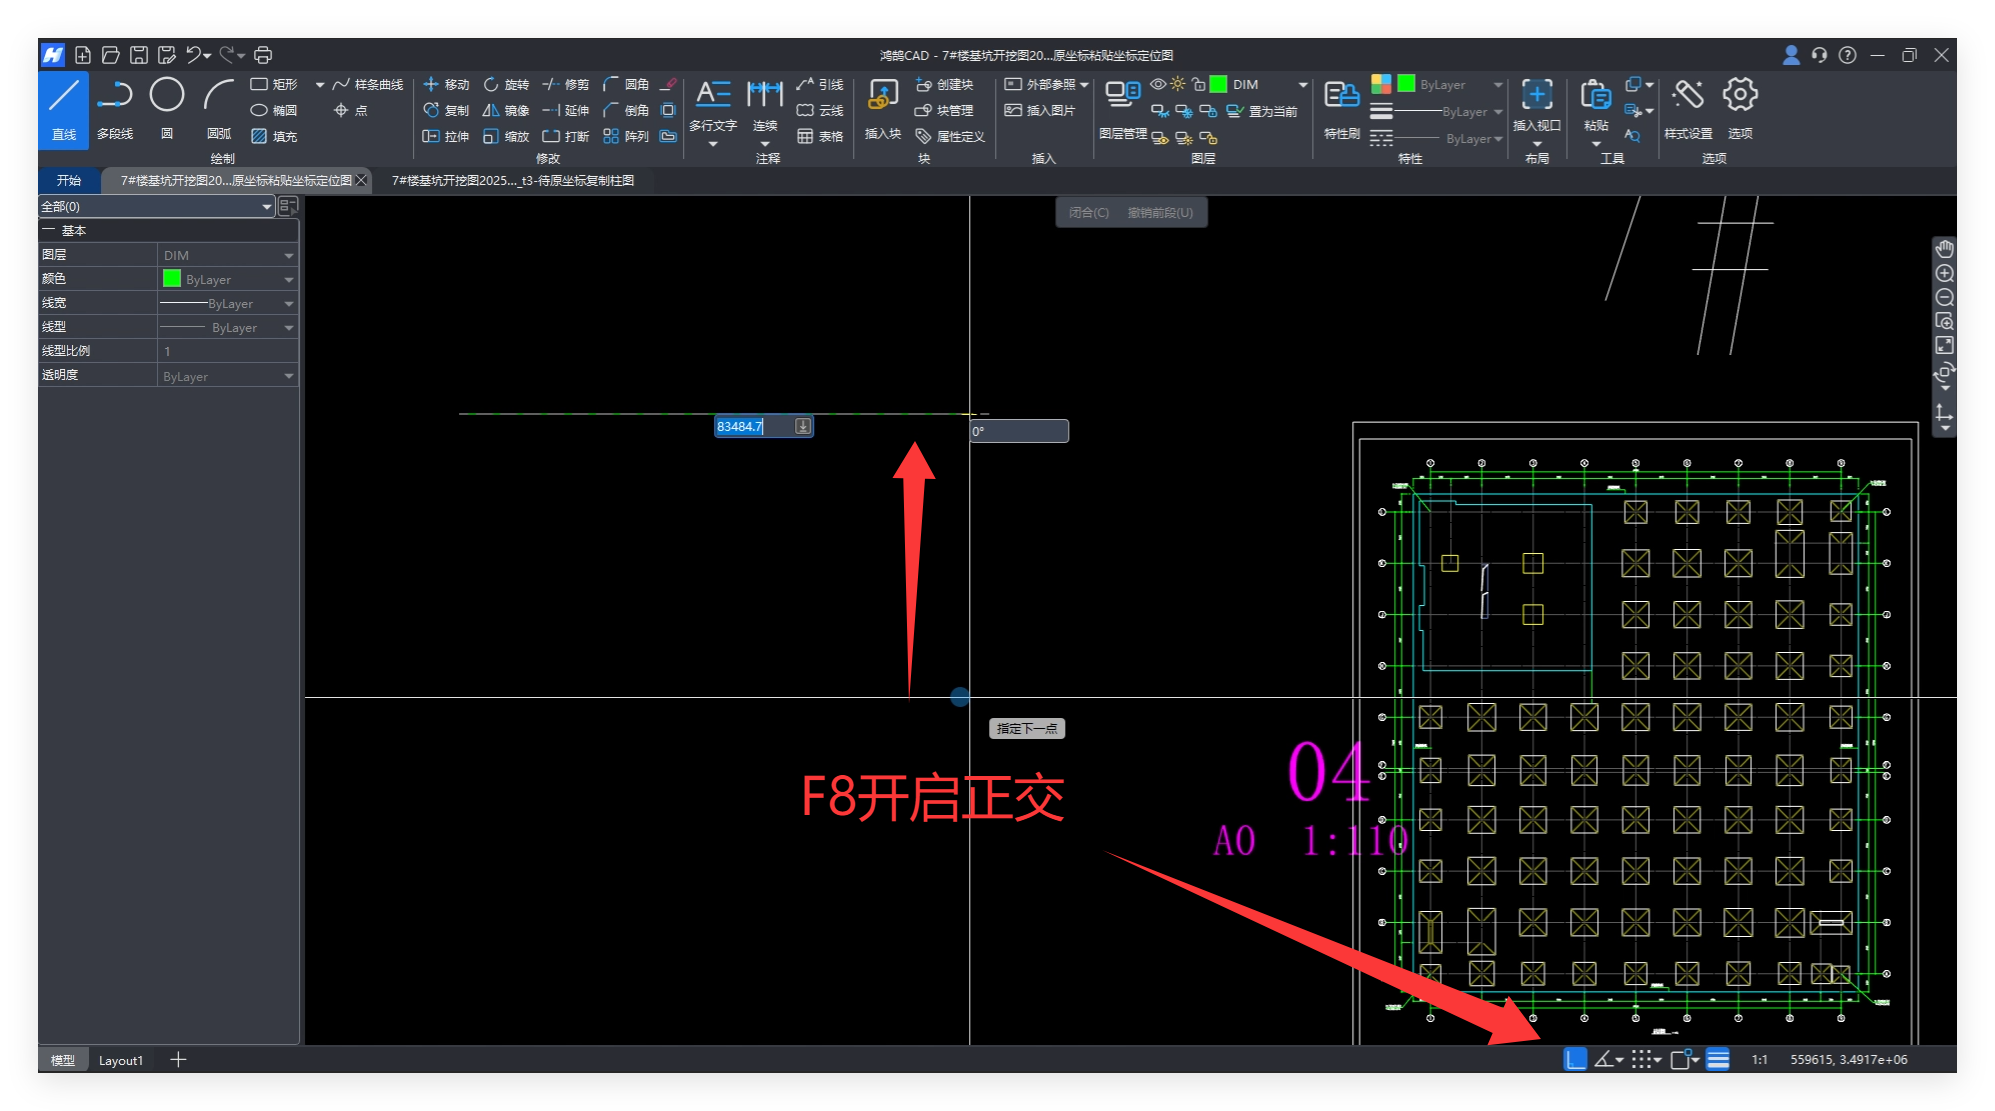Screen dimensions: 1995x1111
Task: Open the 全部(0) selection dropdown
Action: tap(266, 207)
